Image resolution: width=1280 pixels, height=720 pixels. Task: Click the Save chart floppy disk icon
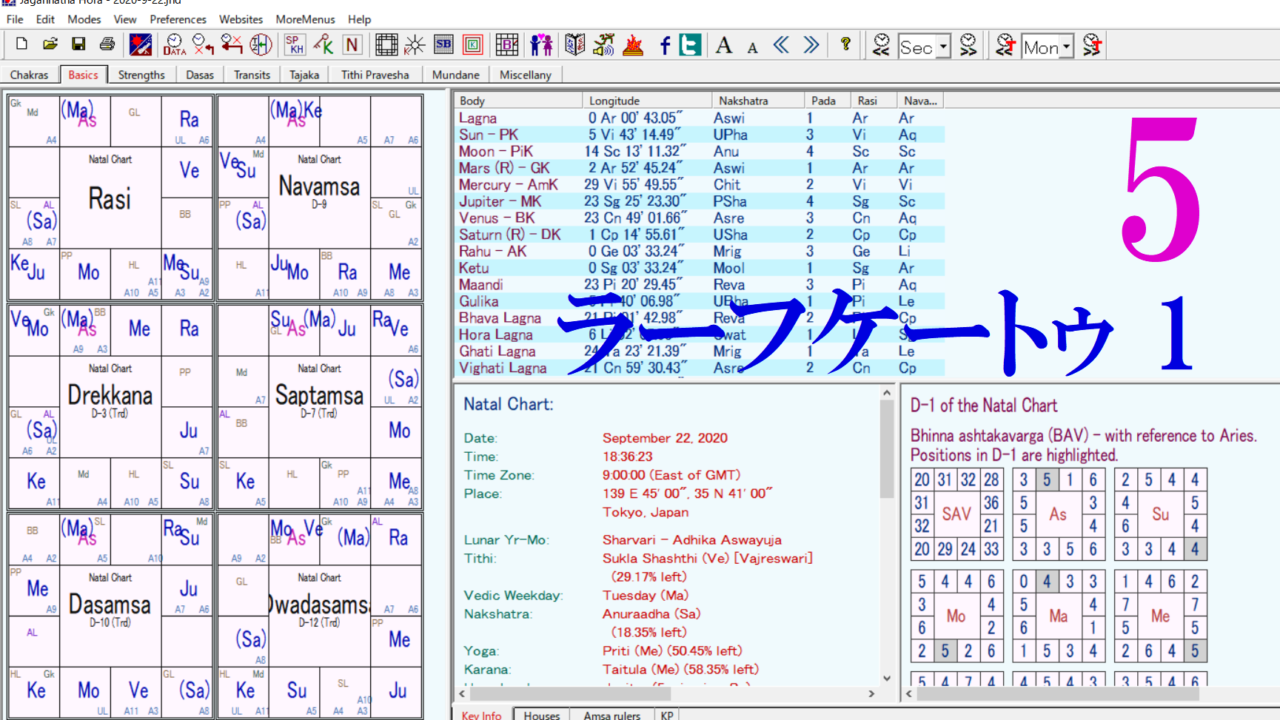click(x=78, y=44)
